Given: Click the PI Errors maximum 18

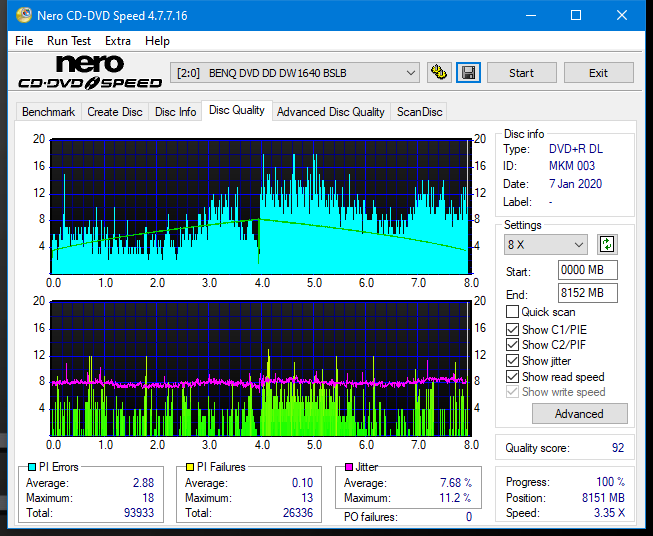Looking at the screenshot, I should coord(148,498).
